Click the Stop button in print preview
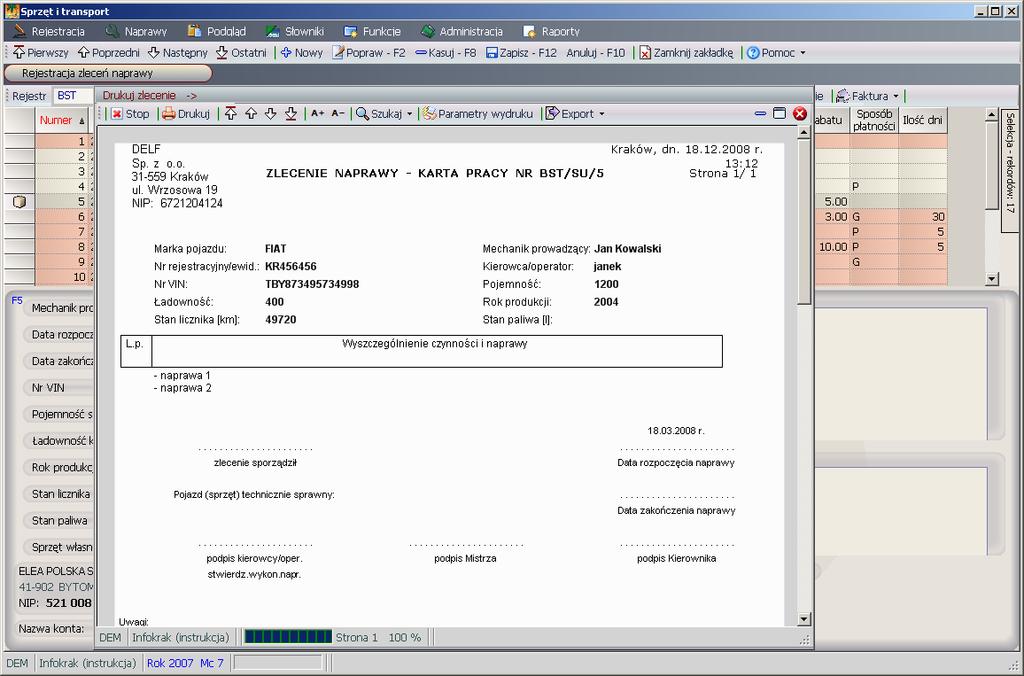The width and height of the screenshot is (1024, 676). click(130, 114)
